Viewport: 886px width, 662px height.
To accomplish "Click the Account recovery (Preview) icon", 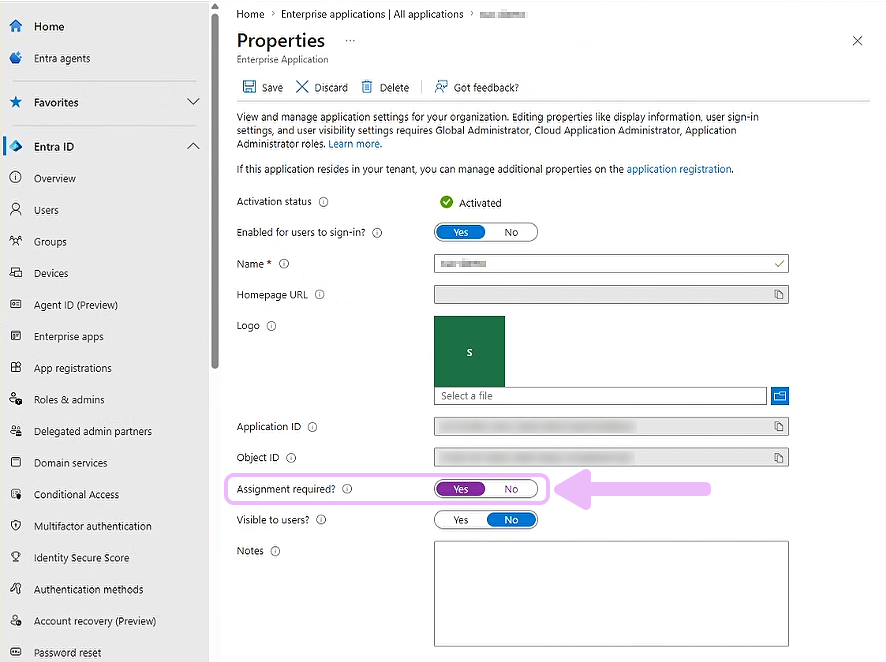I will point(16,620).
